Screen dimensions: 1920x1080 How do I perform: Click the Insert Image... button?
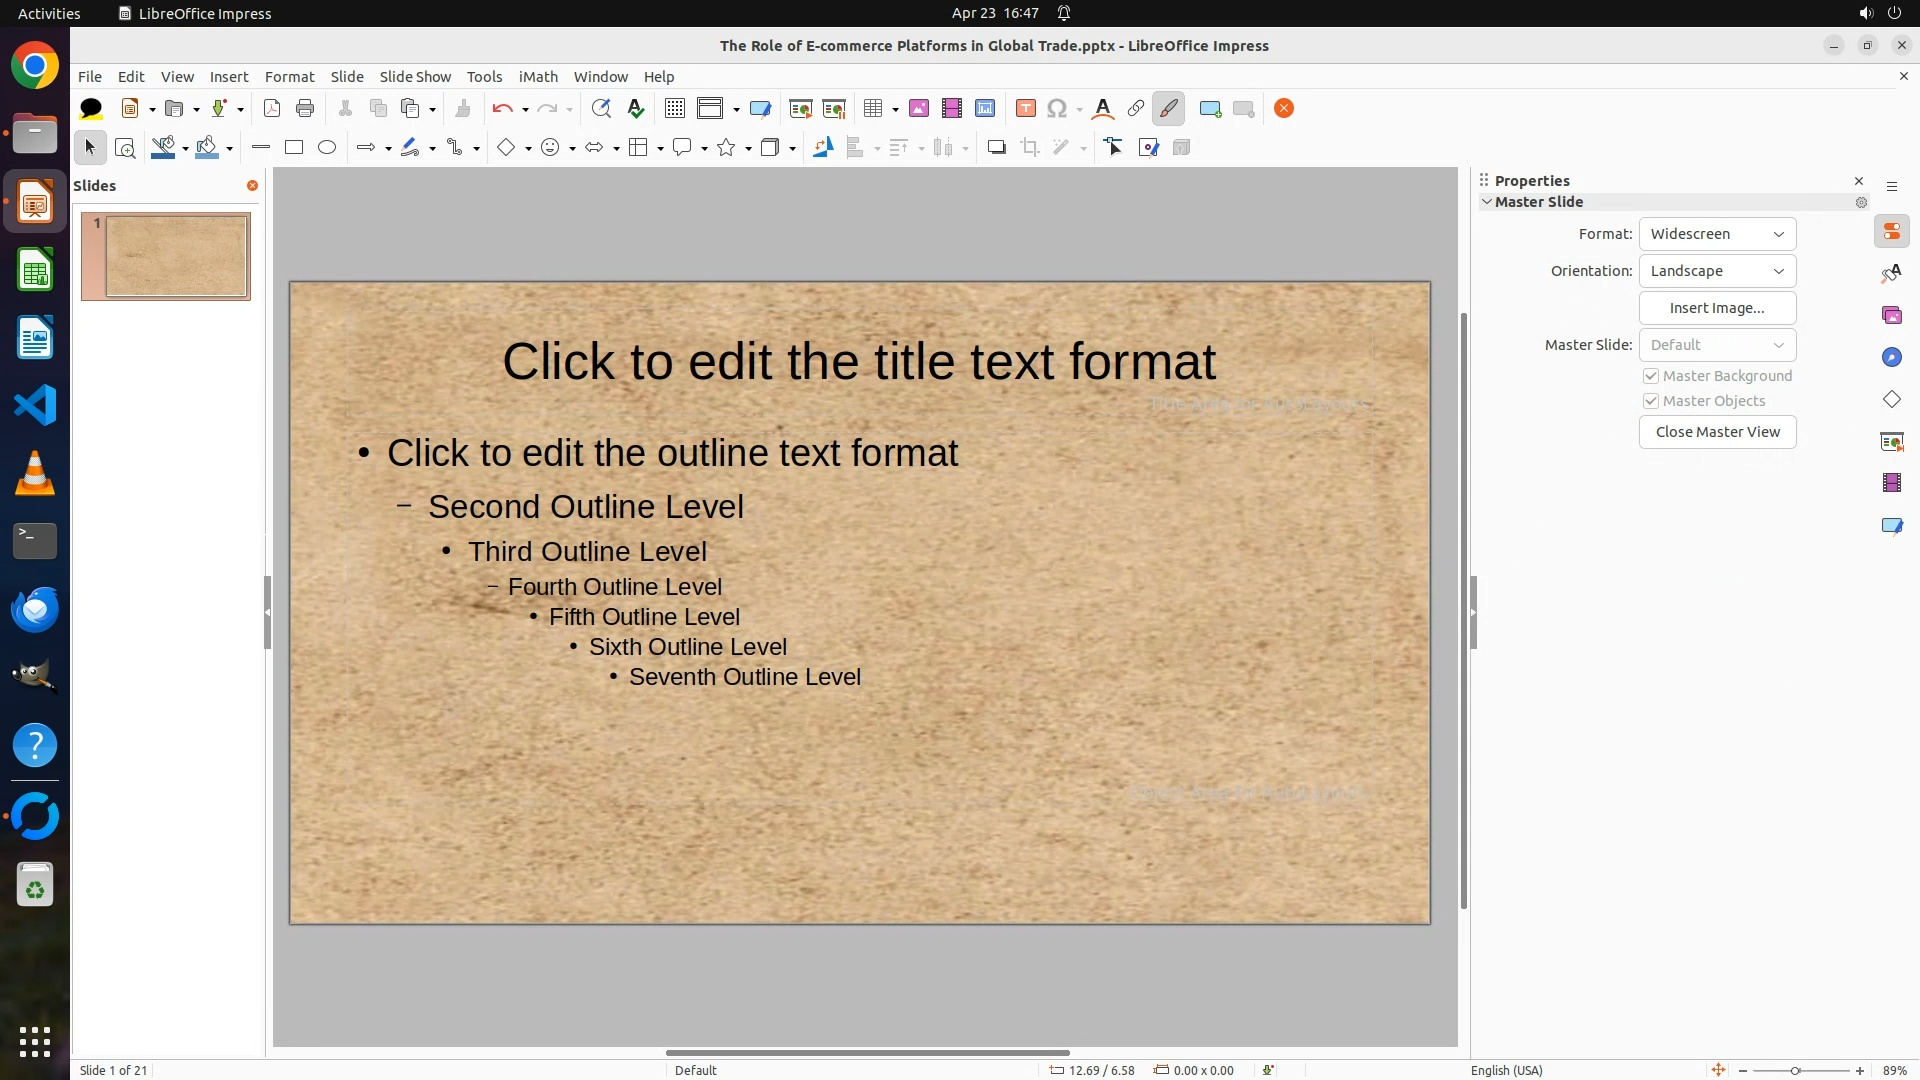click(1717, 308)
